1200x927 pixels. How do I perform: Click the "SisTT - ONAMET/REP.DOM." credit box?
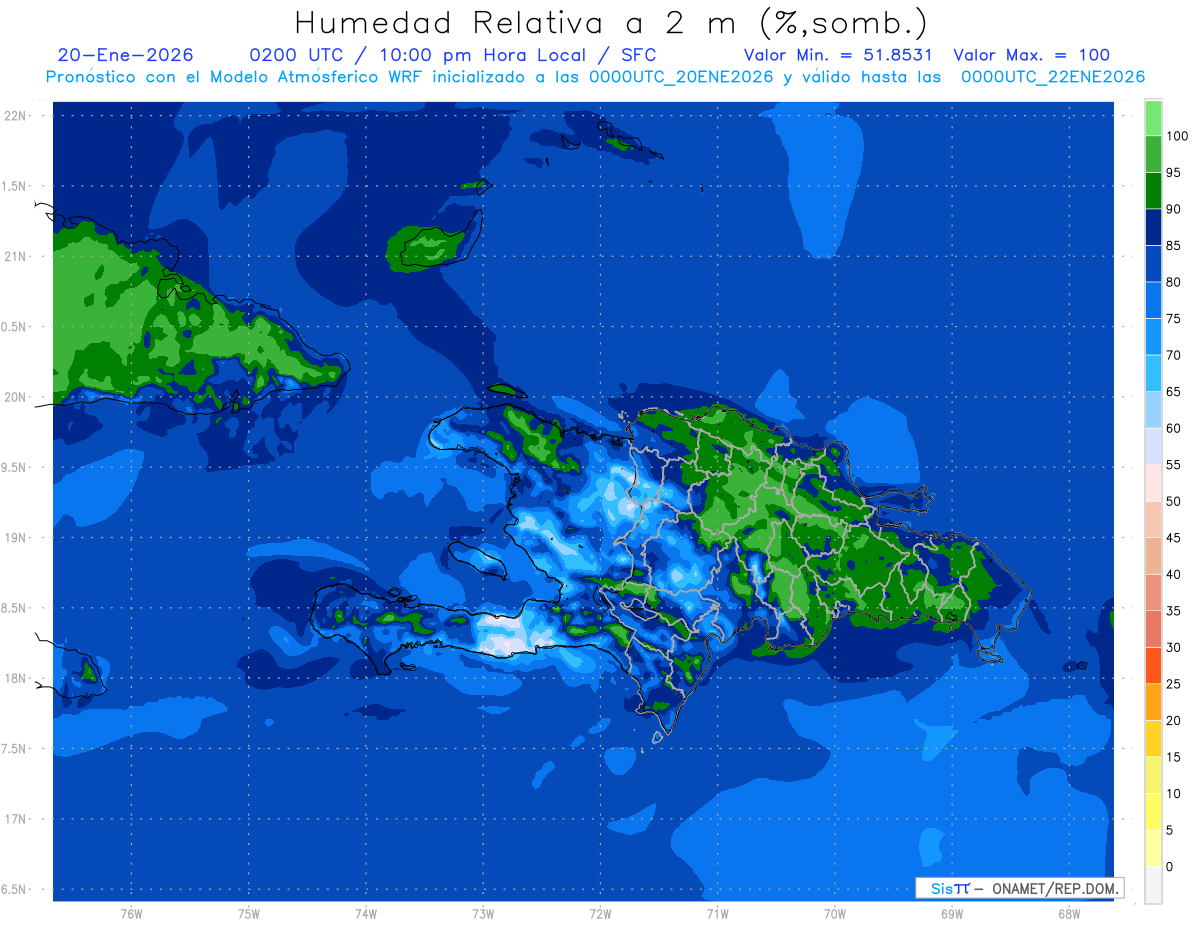tap(1019, 888)
